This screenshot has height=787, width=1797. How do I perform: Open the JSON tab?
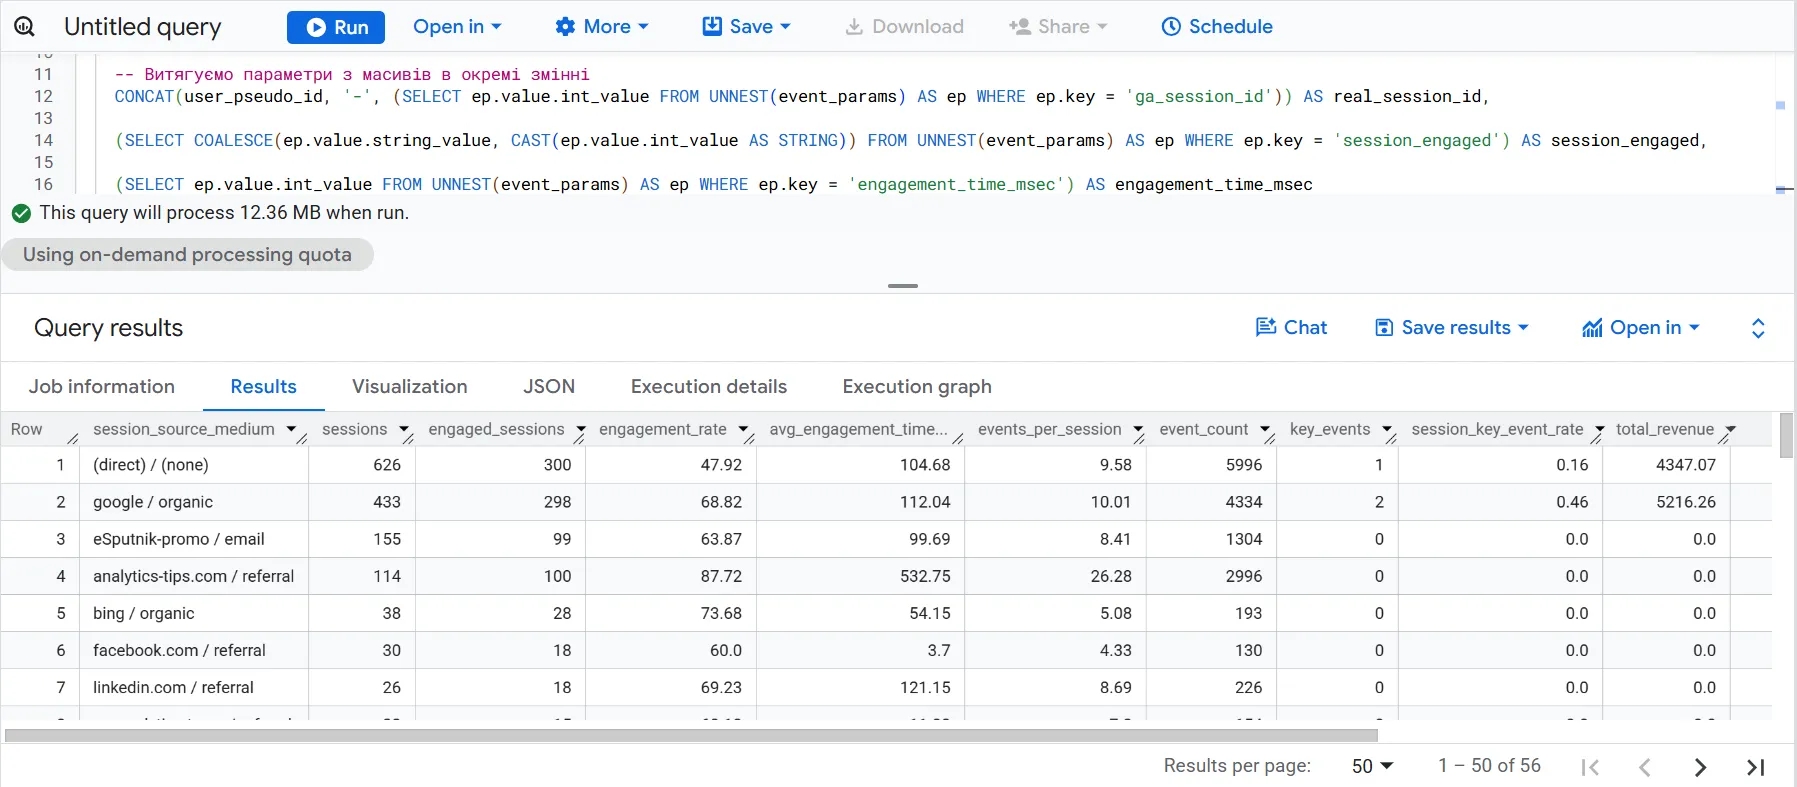click(x=549, y=387)
